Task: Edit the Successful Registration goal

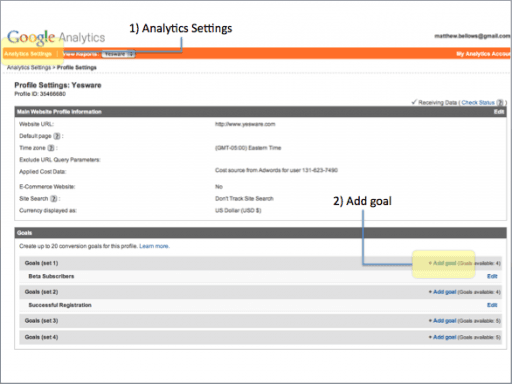Action: [492, 305]
